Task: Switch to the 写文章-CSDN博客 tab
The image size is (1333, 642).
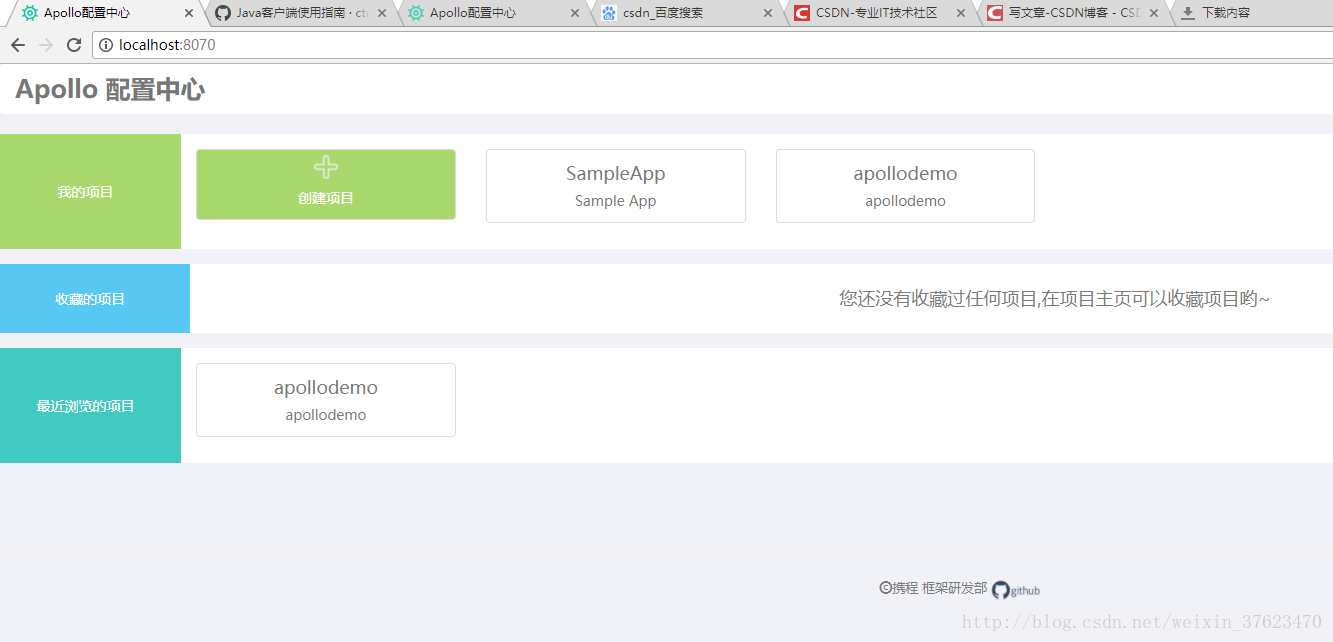Action: [1072, 13]
